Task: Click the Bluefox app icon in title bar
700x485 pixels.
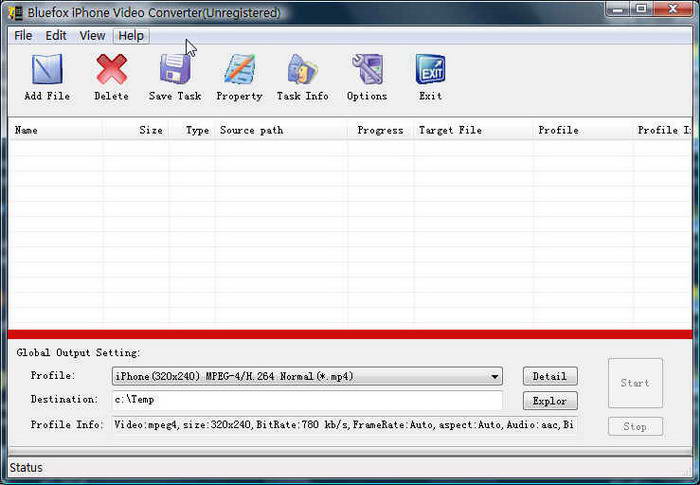Action: [16, 13]
